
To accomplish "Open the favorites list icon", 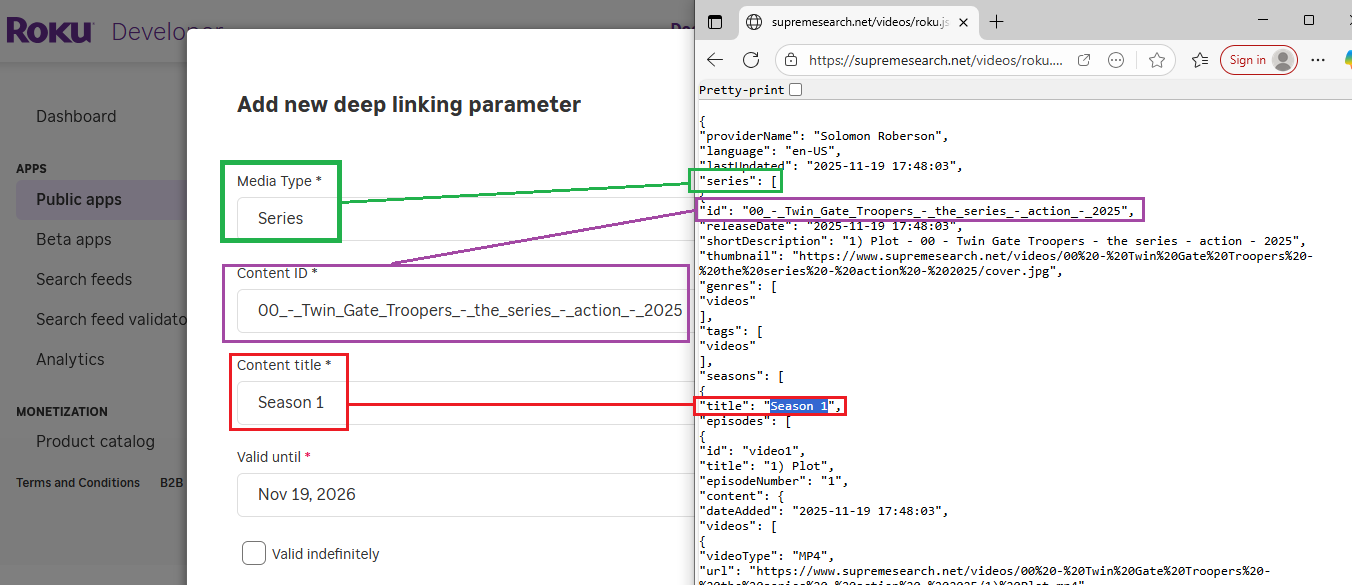I will pyautogui.click(x=1200, y=60).
